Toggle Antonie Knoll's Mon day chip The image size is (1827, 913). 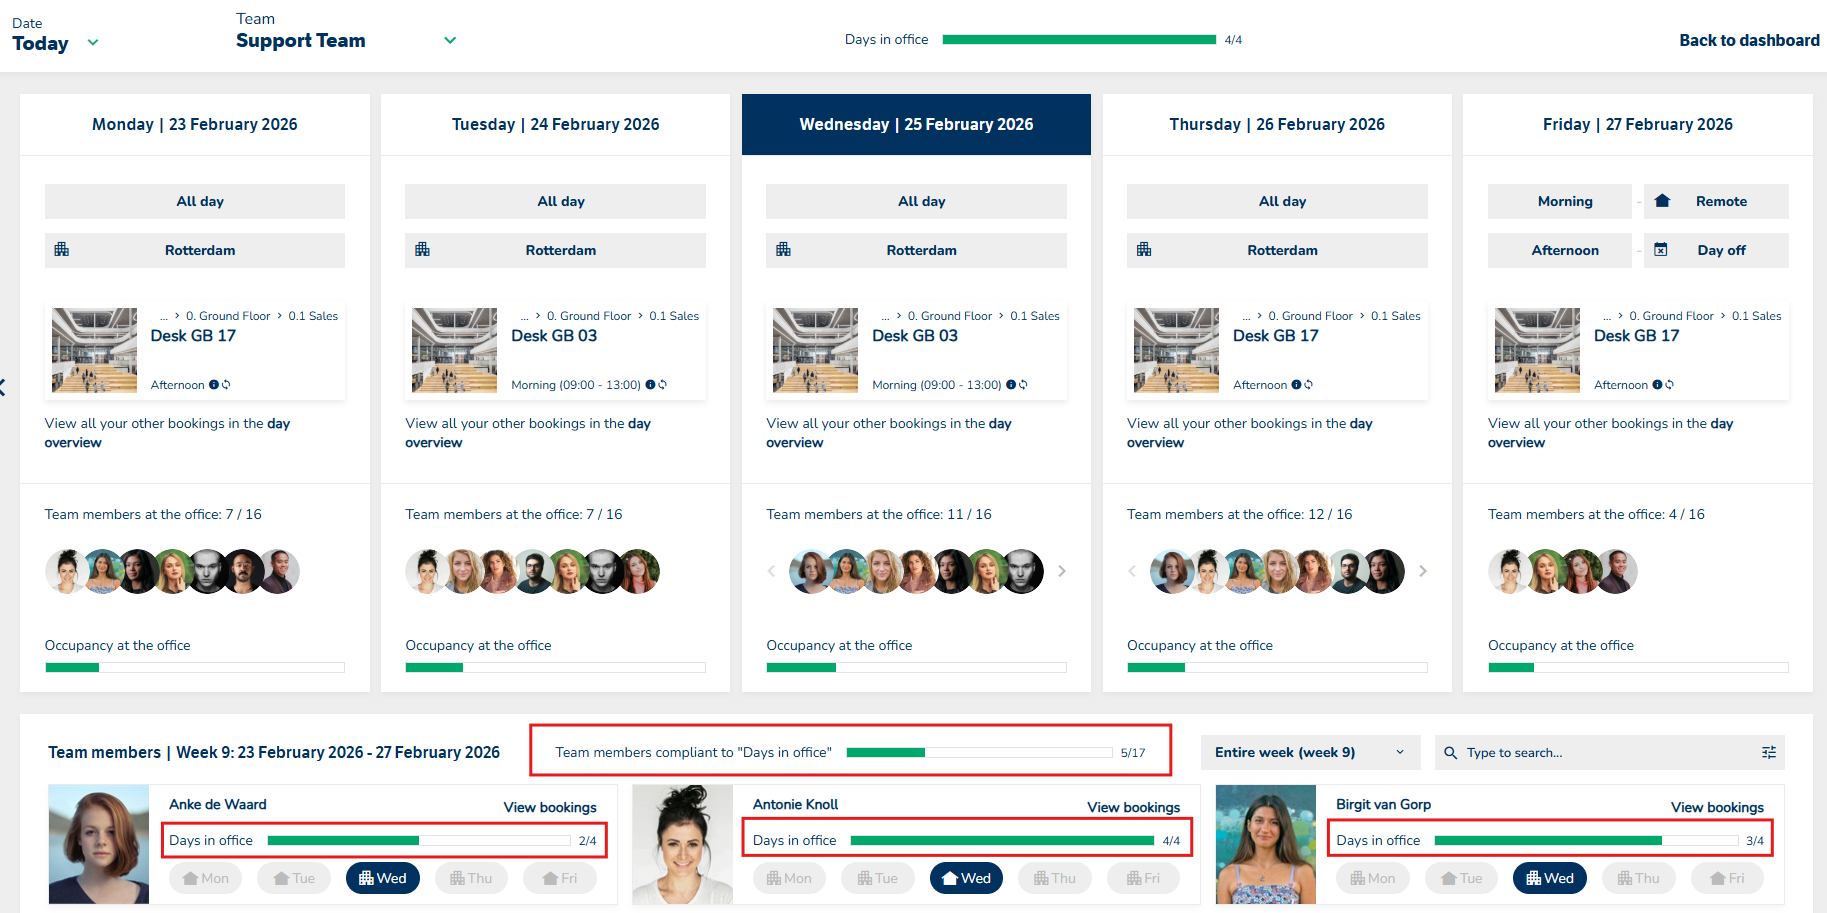click(789, 878)
